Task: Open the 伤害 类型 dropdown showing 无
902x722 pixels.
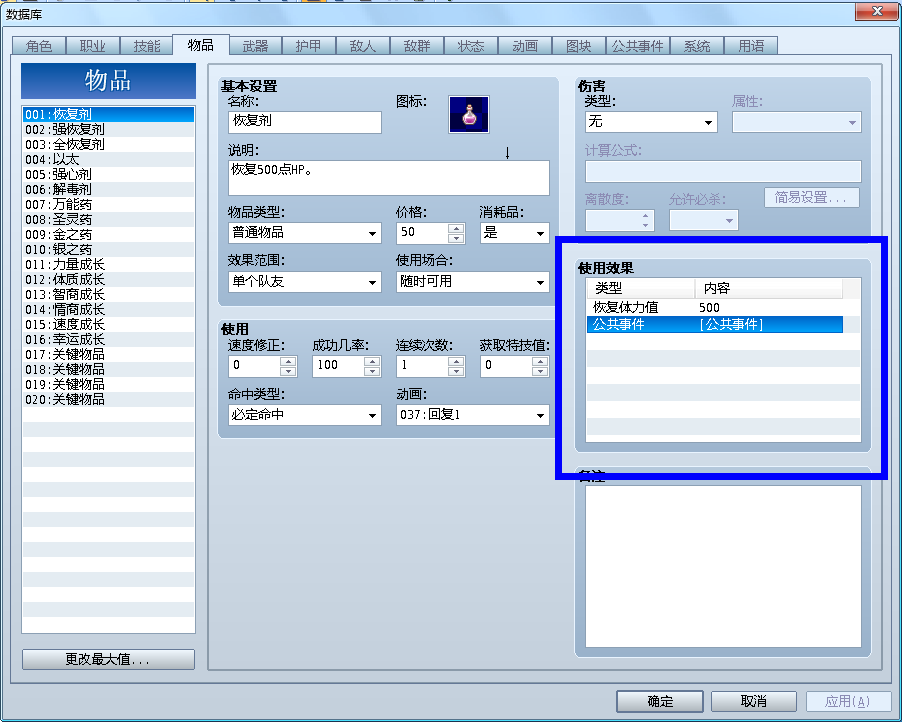Action: (x=651, y=122)
